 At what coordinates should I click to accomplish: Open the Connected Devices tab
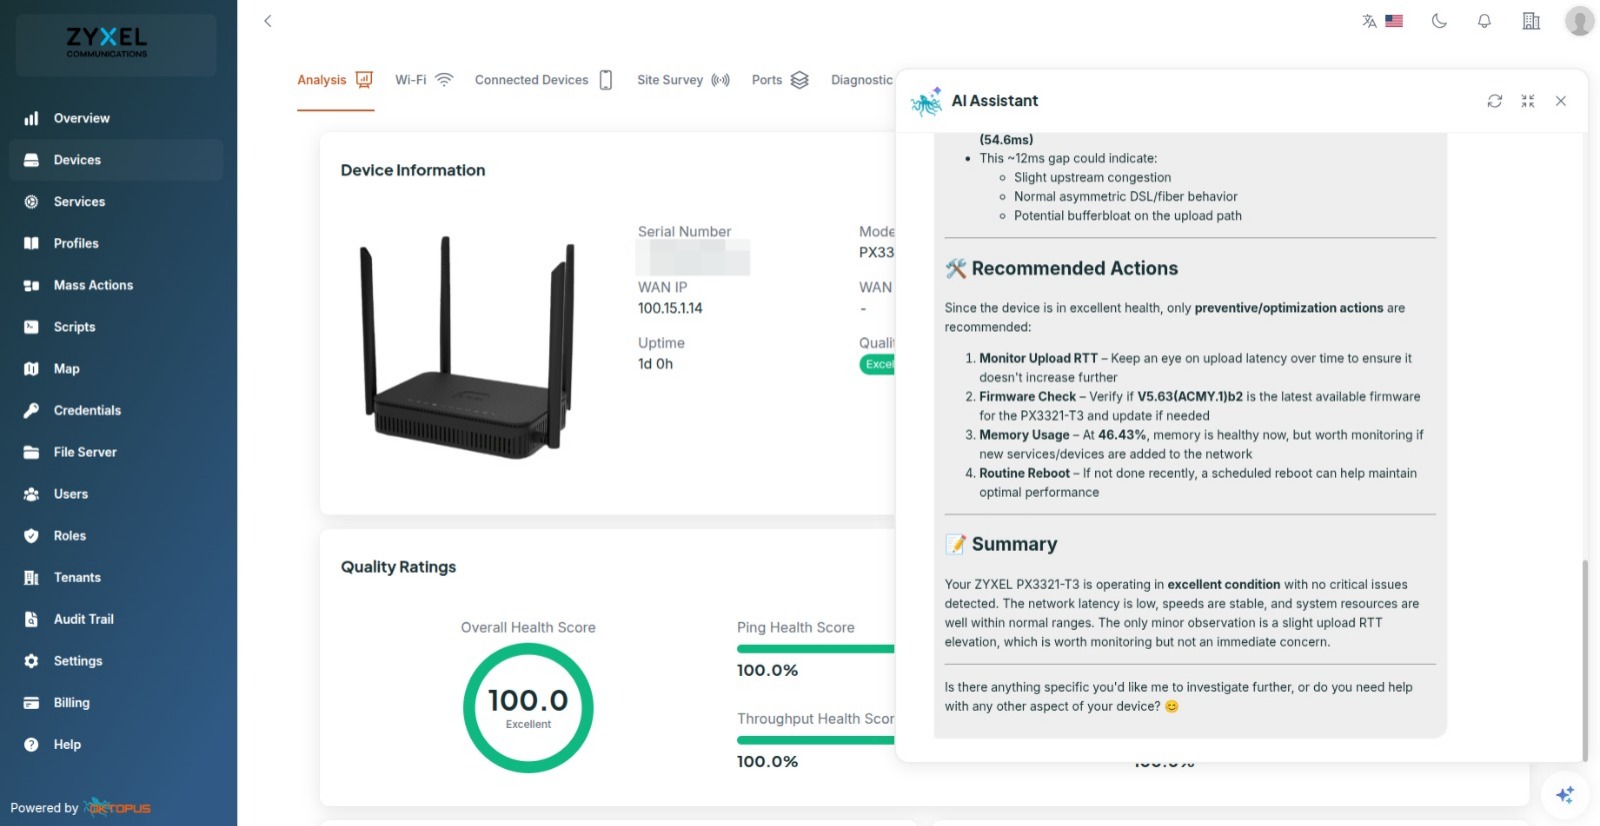pos(544,80)
